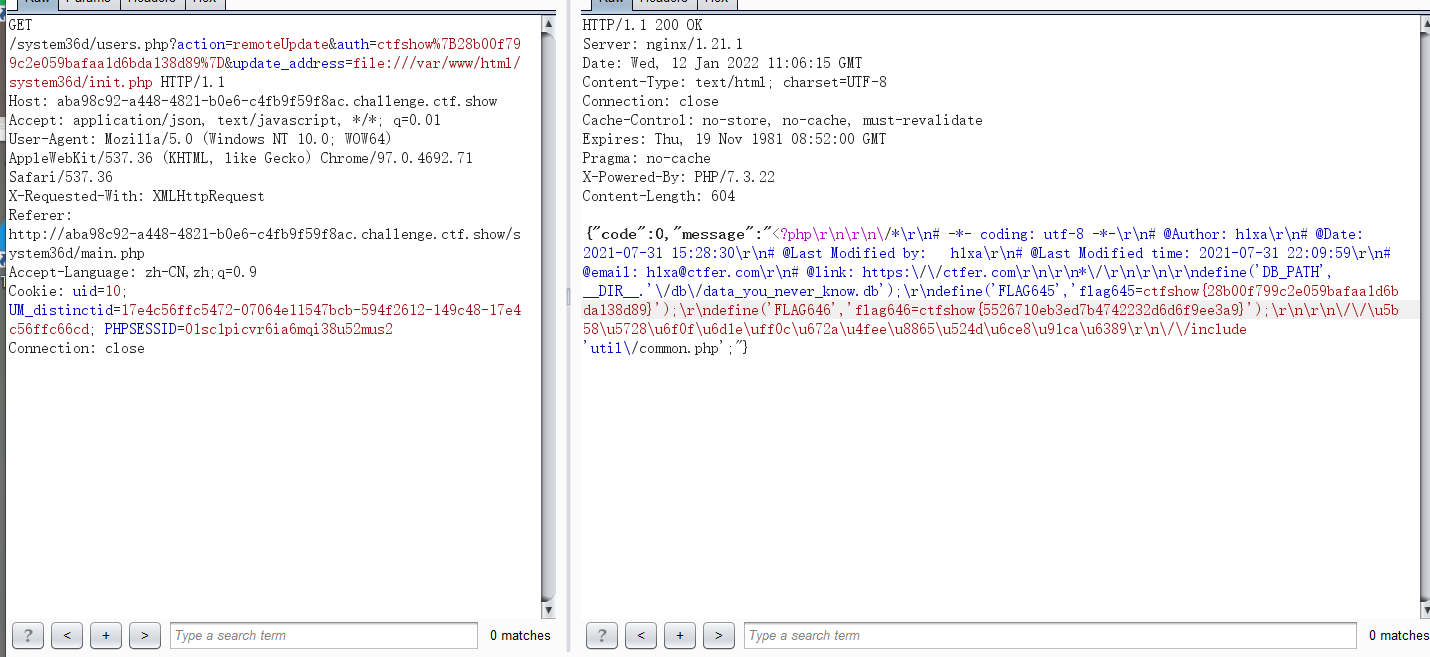Click the 'Referer:' header label line
Viewport: 1430px width, 657px height.
(x=41, y=215)
